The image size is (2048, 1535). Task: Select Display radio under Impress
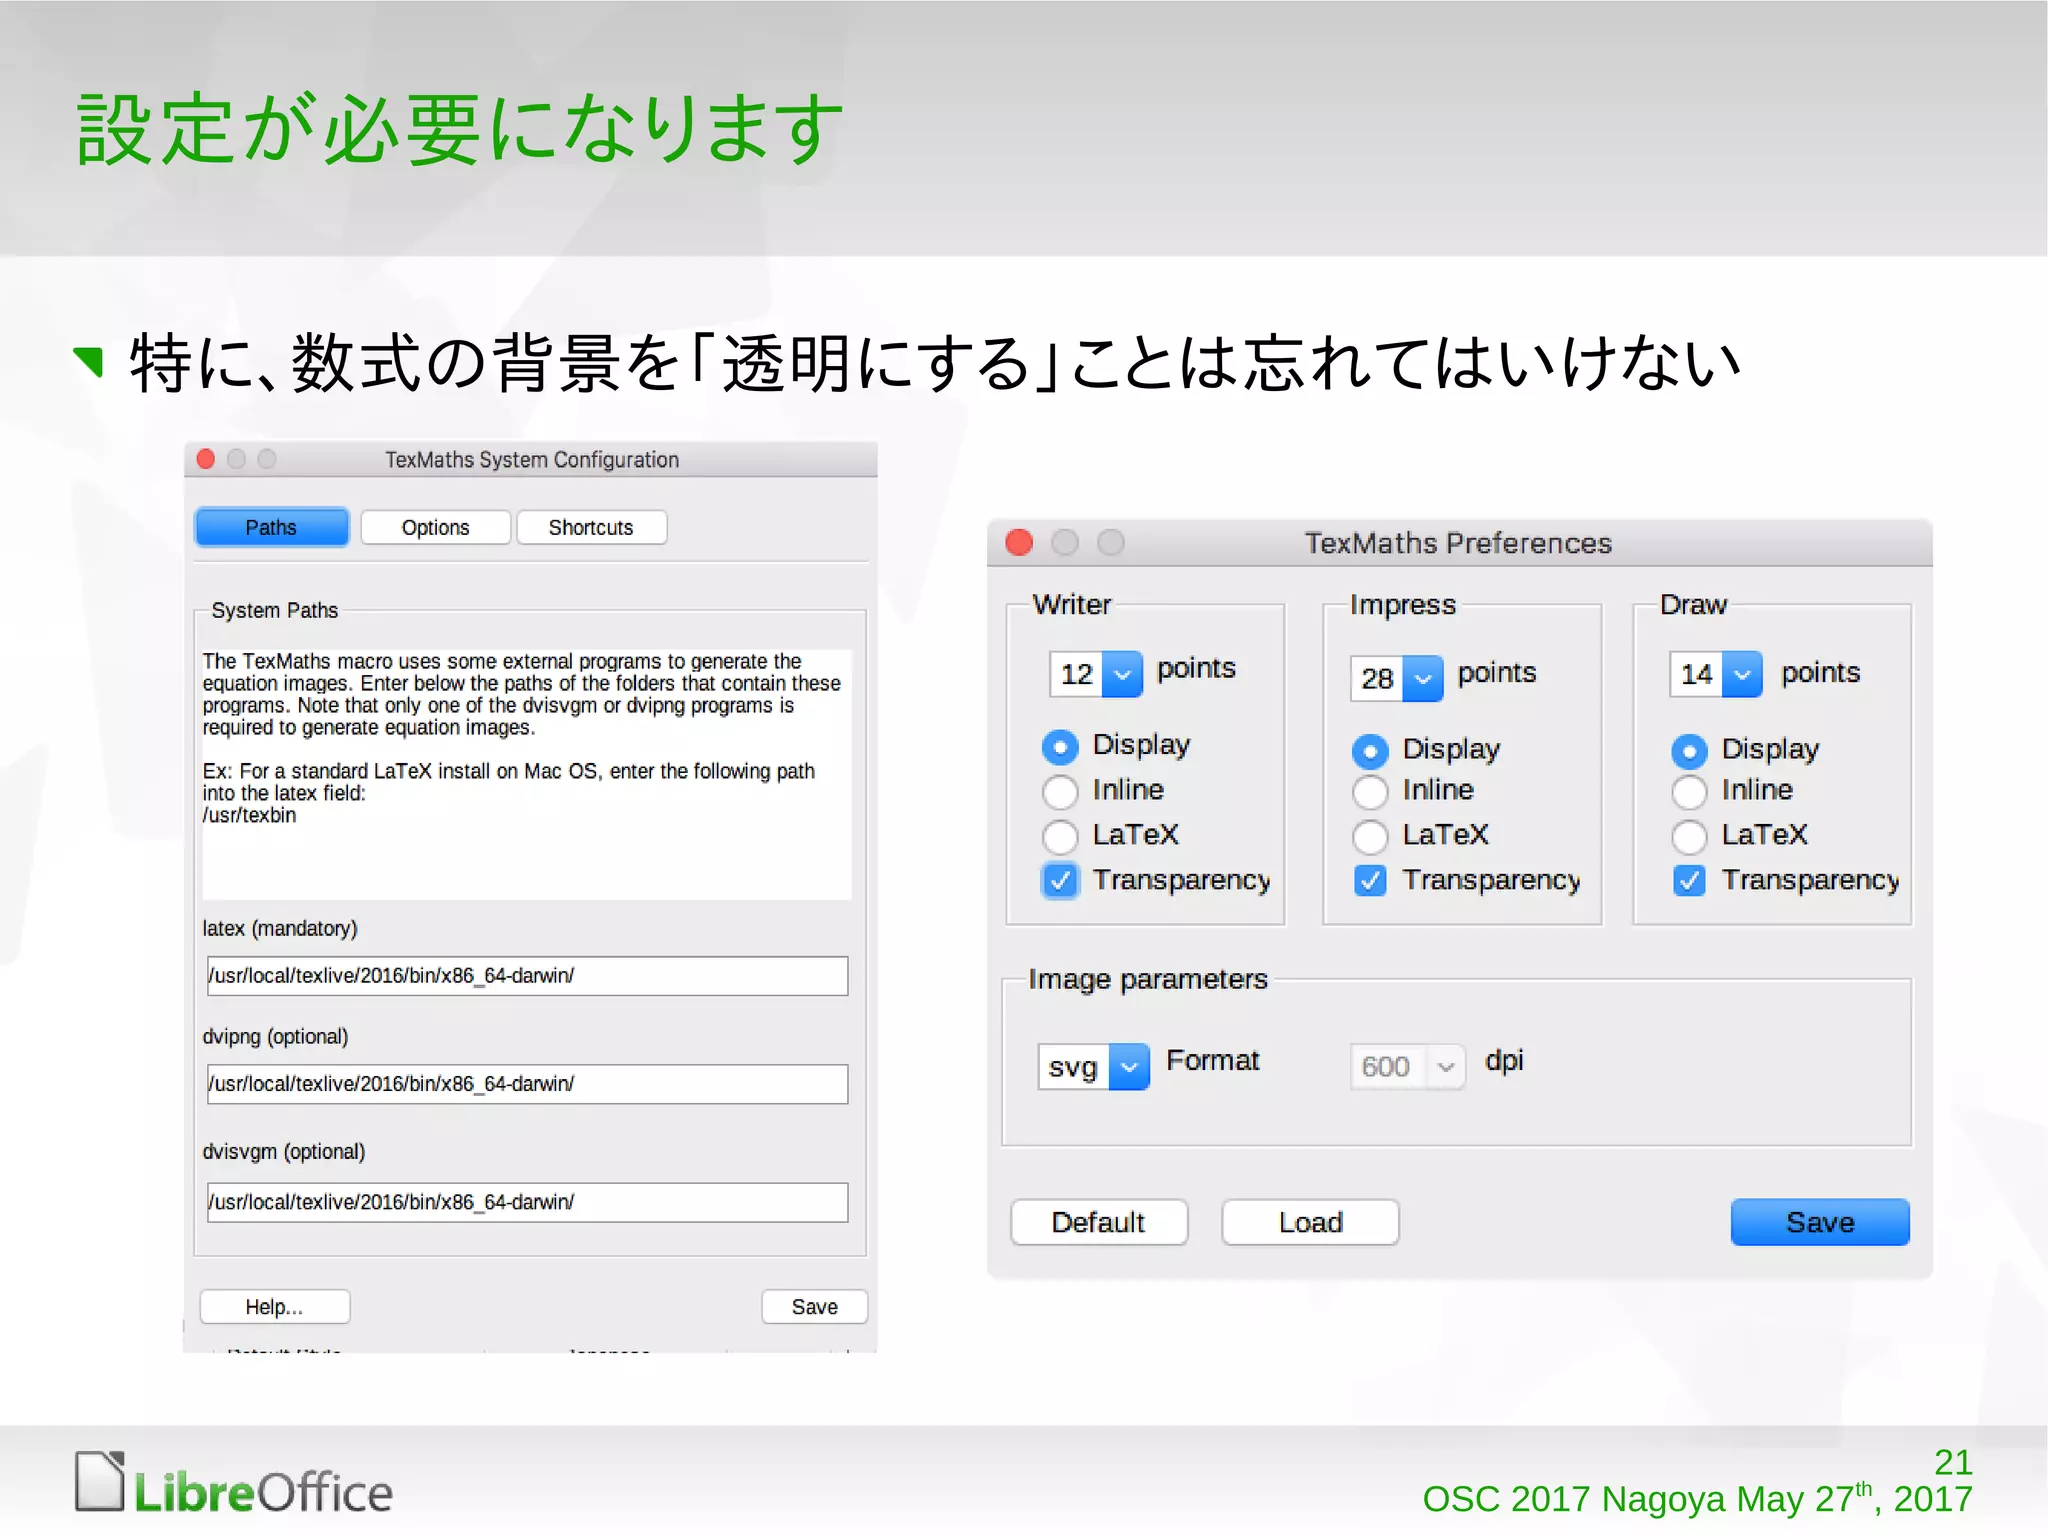click(1370, 750)
